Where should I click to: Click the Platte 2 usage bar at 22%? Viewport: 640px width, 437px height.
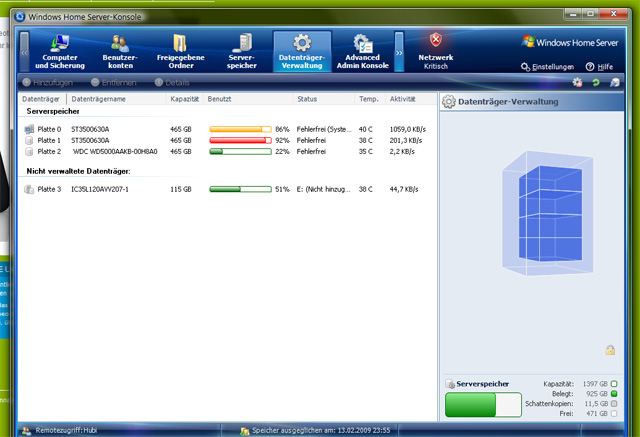tap(240, 151)
